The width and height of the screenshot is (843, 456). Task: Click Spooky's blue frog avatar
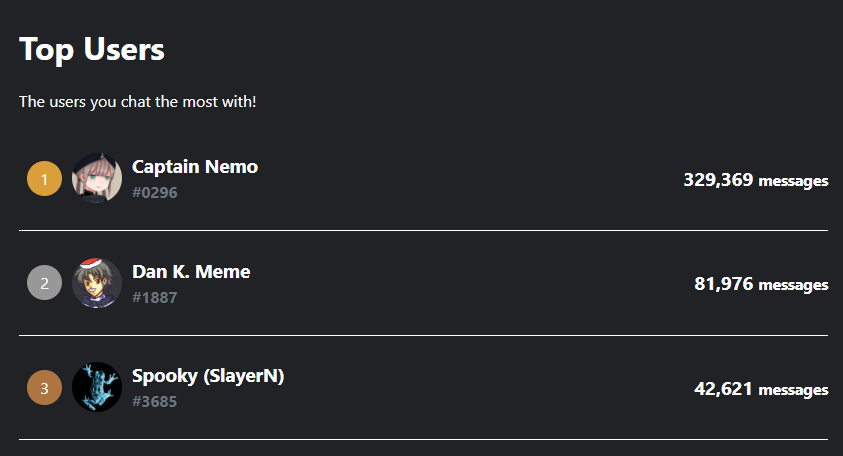[x=97, y=387]
